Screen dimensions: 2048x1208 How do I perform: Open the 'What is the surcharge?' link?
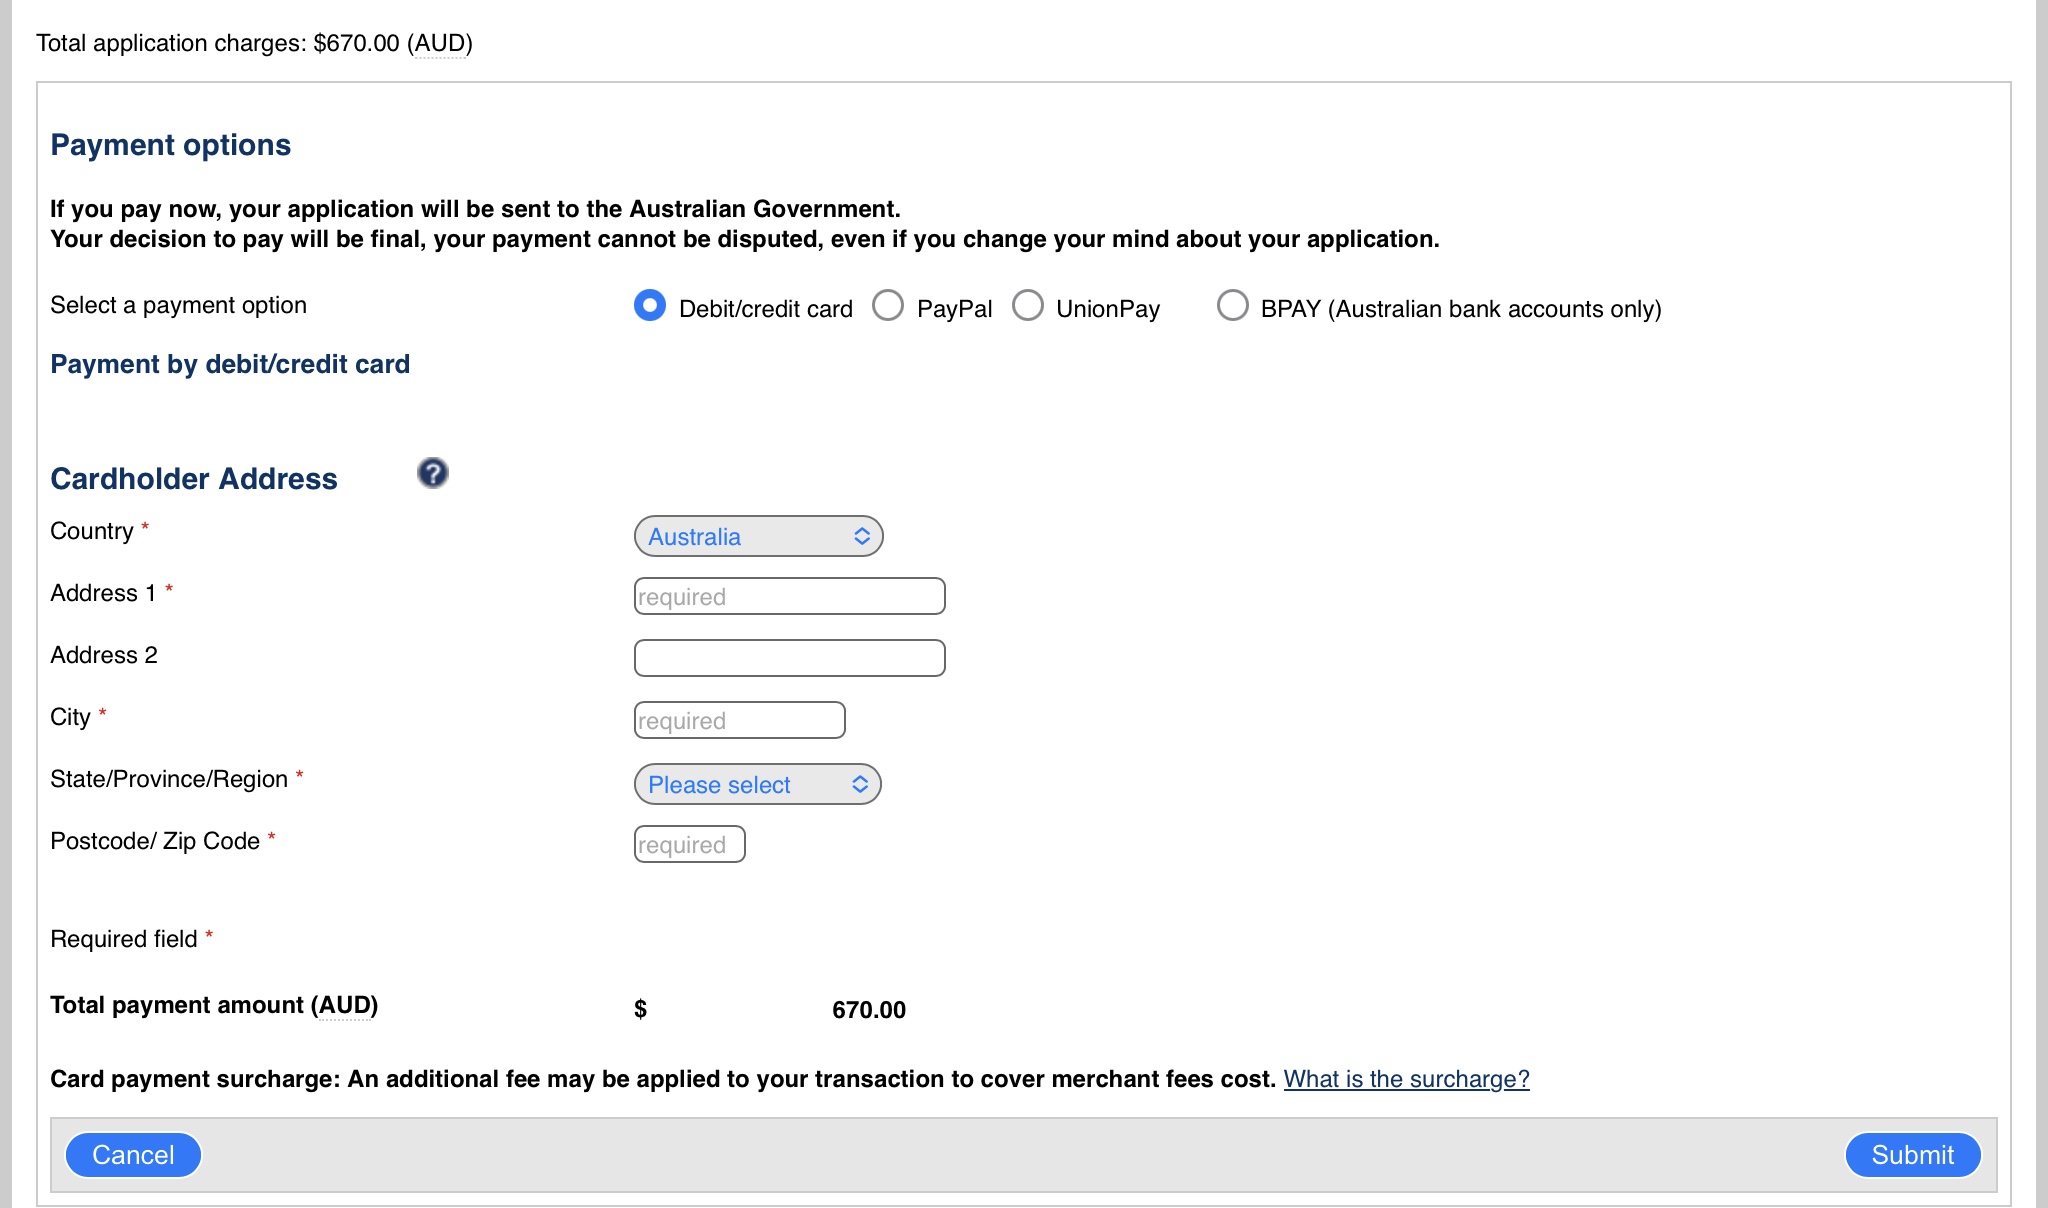1406,1079
